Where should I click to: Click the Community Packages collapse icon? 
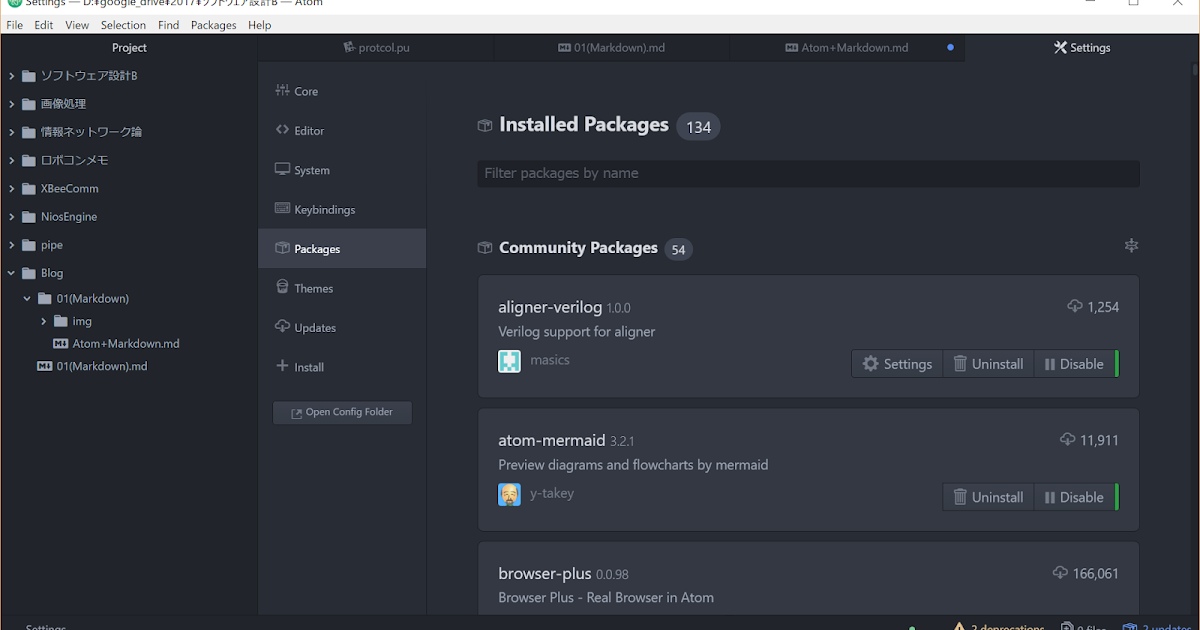coord(1132,246)
